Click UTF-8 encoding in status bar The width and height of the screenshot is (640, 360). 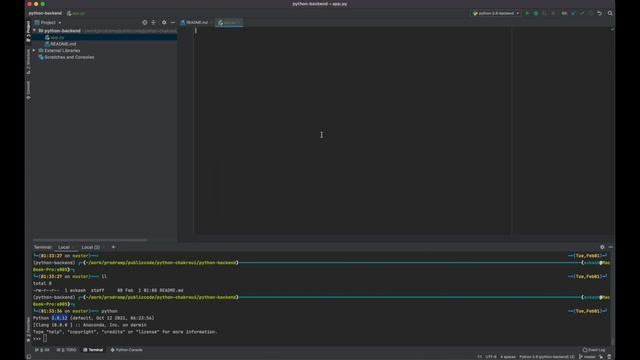[x=491, y=357]
